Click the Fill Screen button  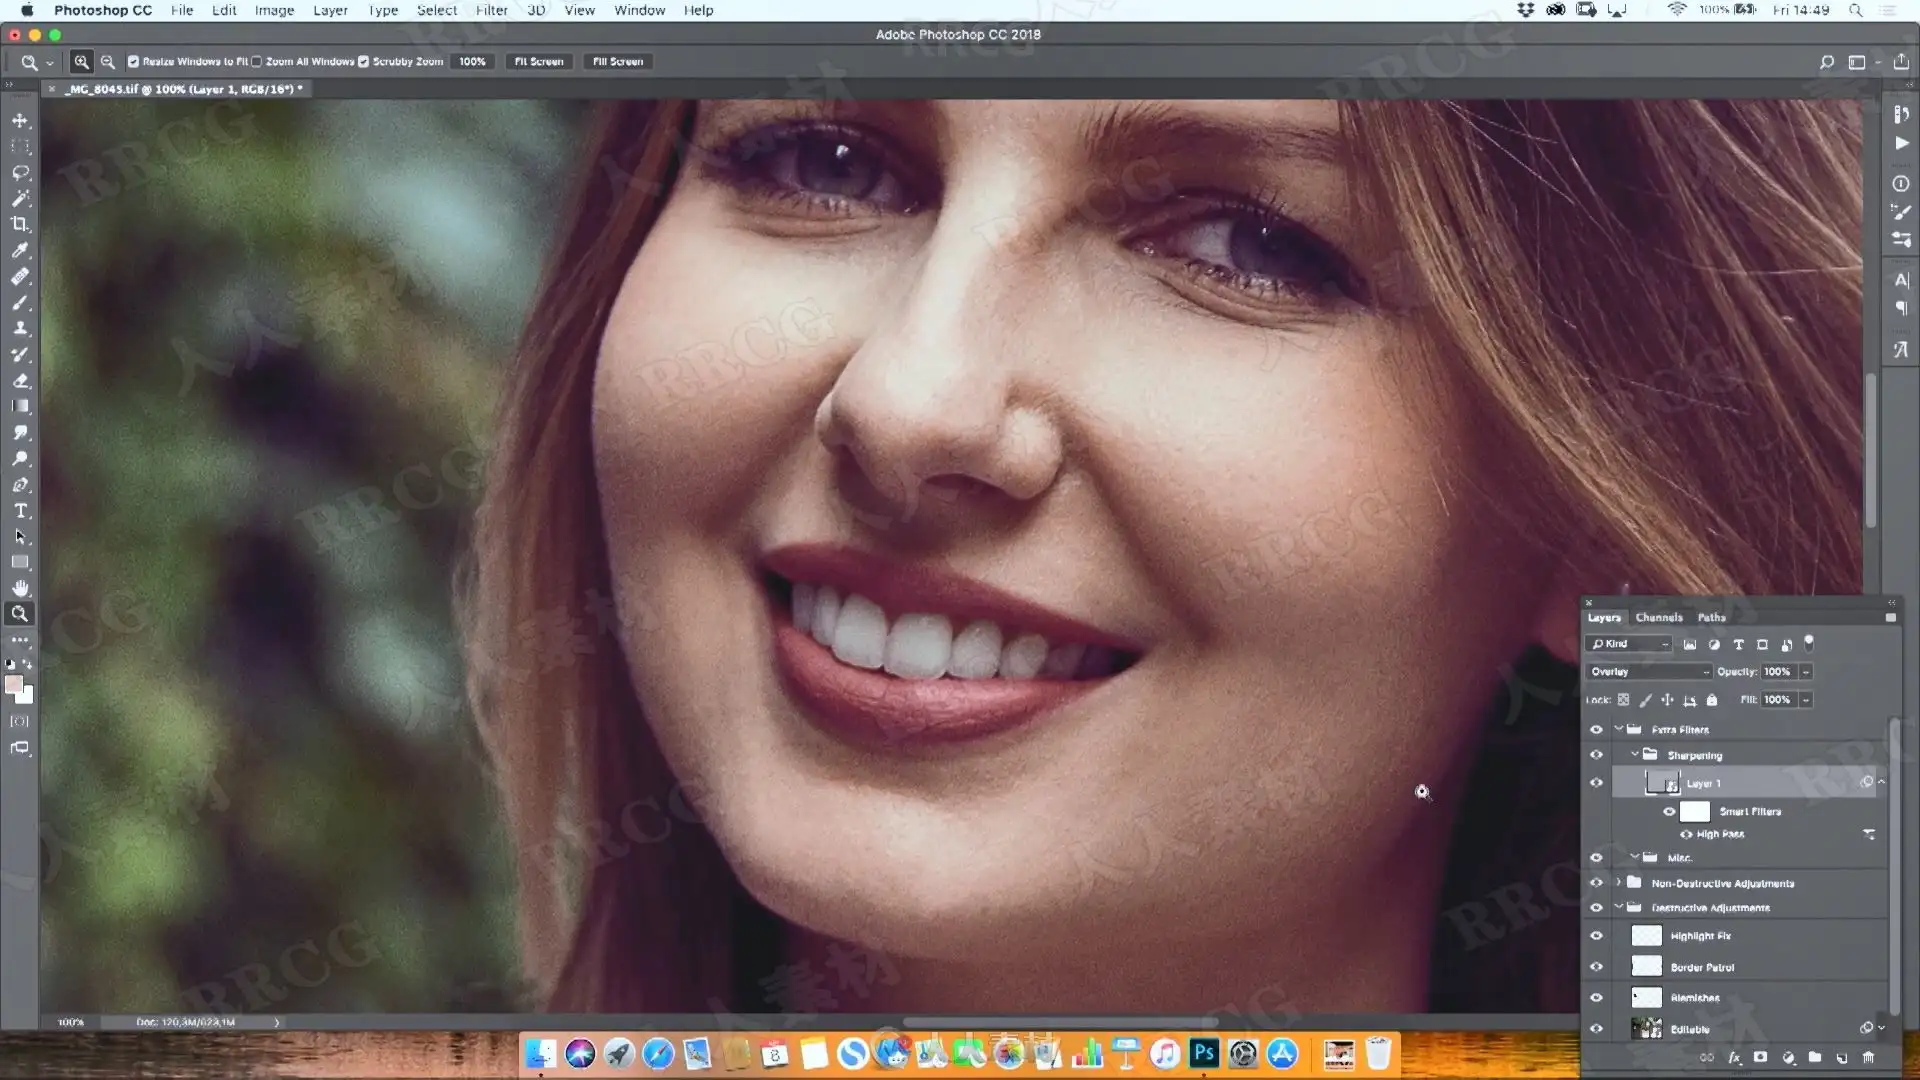618,62
